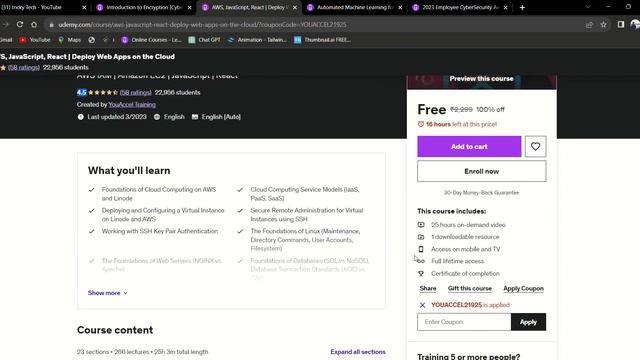Open the browser profile avatar
Viewport: 640px width, 360px height.
click(x=635, y=24)
